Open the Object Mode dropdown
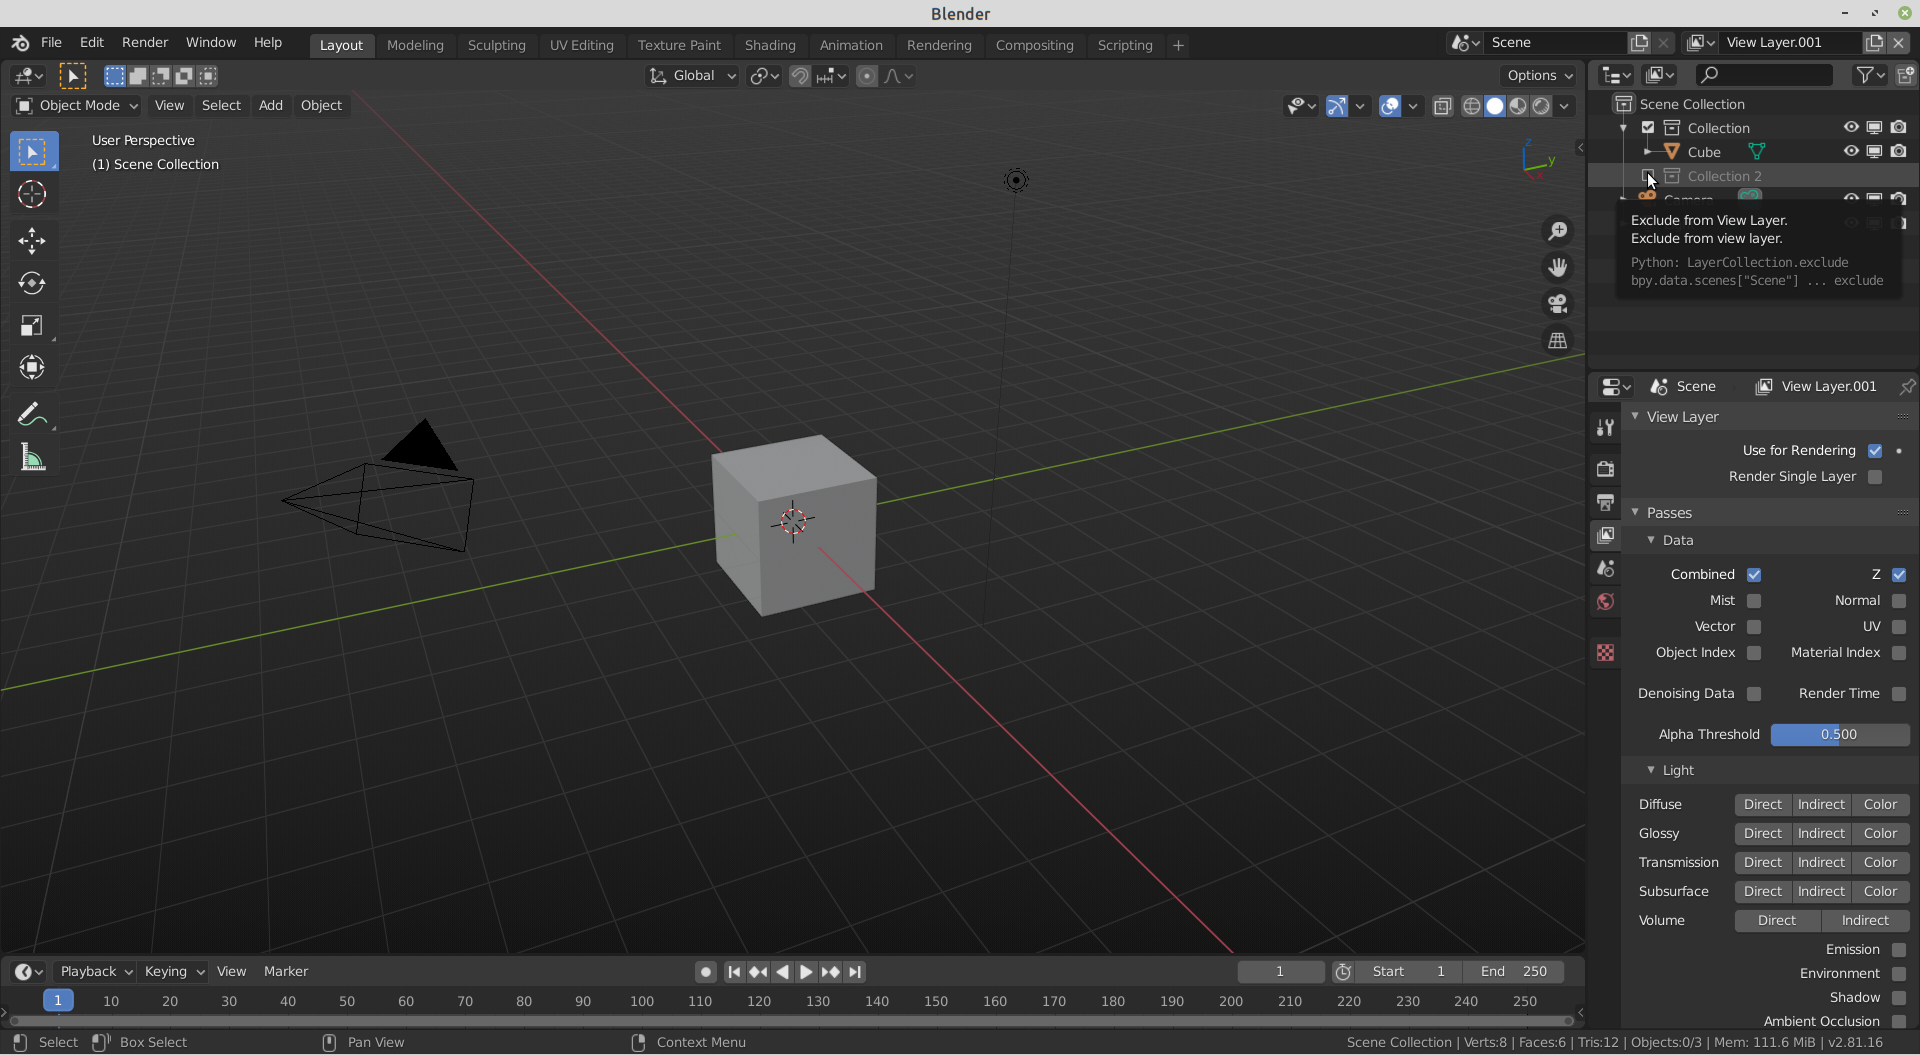Viewport: 1920px width, 1055px height. coord(77,106)
